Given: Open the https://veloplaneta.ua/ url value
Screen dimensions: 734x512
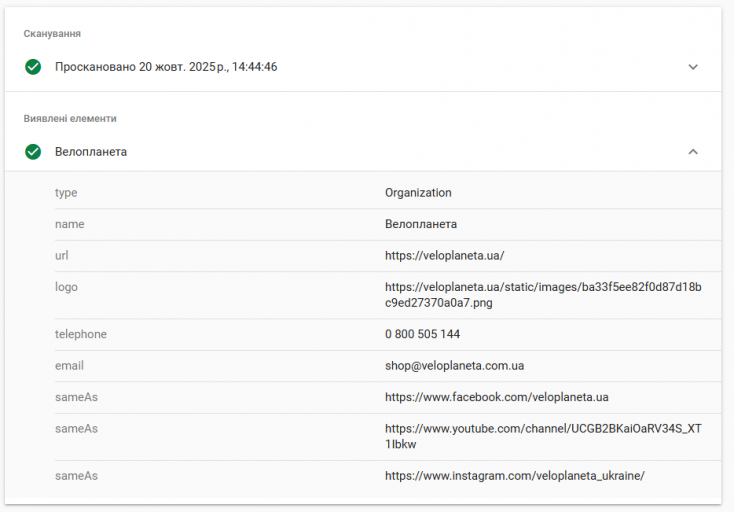Looking at the screenshot, I should coord(451,256).
